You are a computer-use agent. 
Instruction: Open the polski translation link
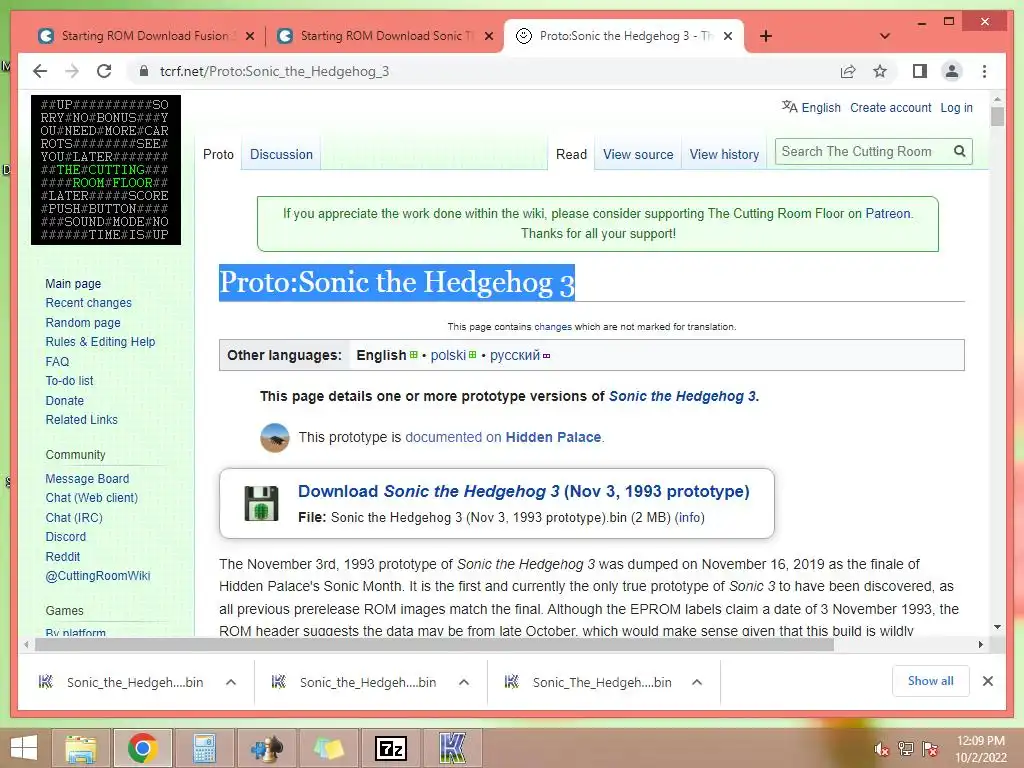click(x=448, y=355)
